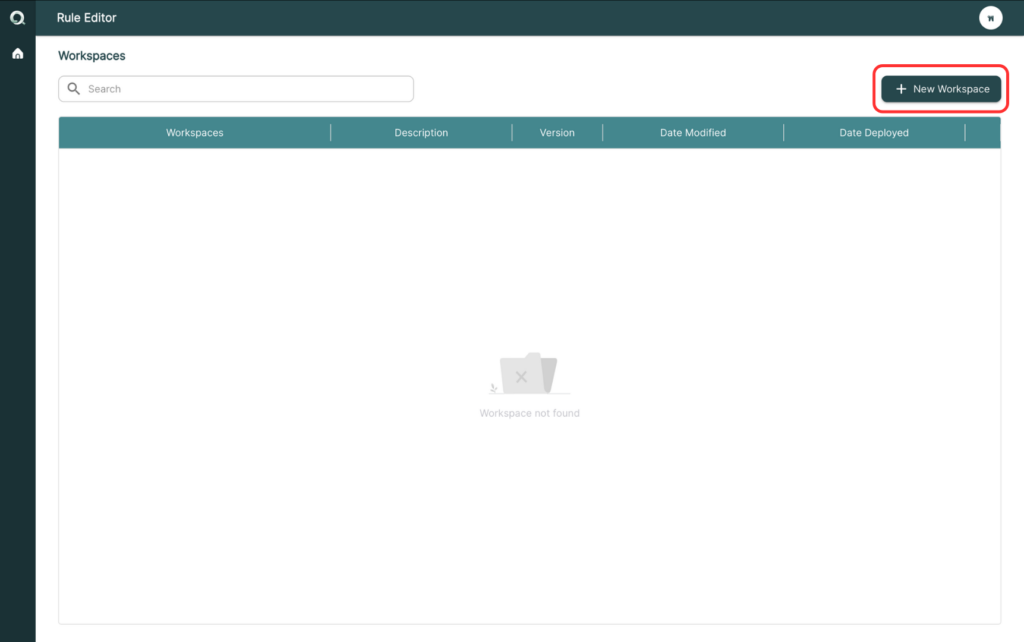
Task: Click divider between Description and Version
Action: [x=512, y=133]
